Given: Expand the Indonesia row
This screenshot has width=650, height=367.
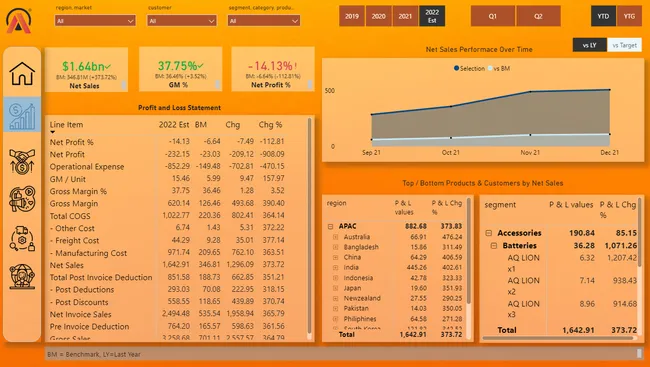Looking at the screenshot, I should (x=335, y=278).
